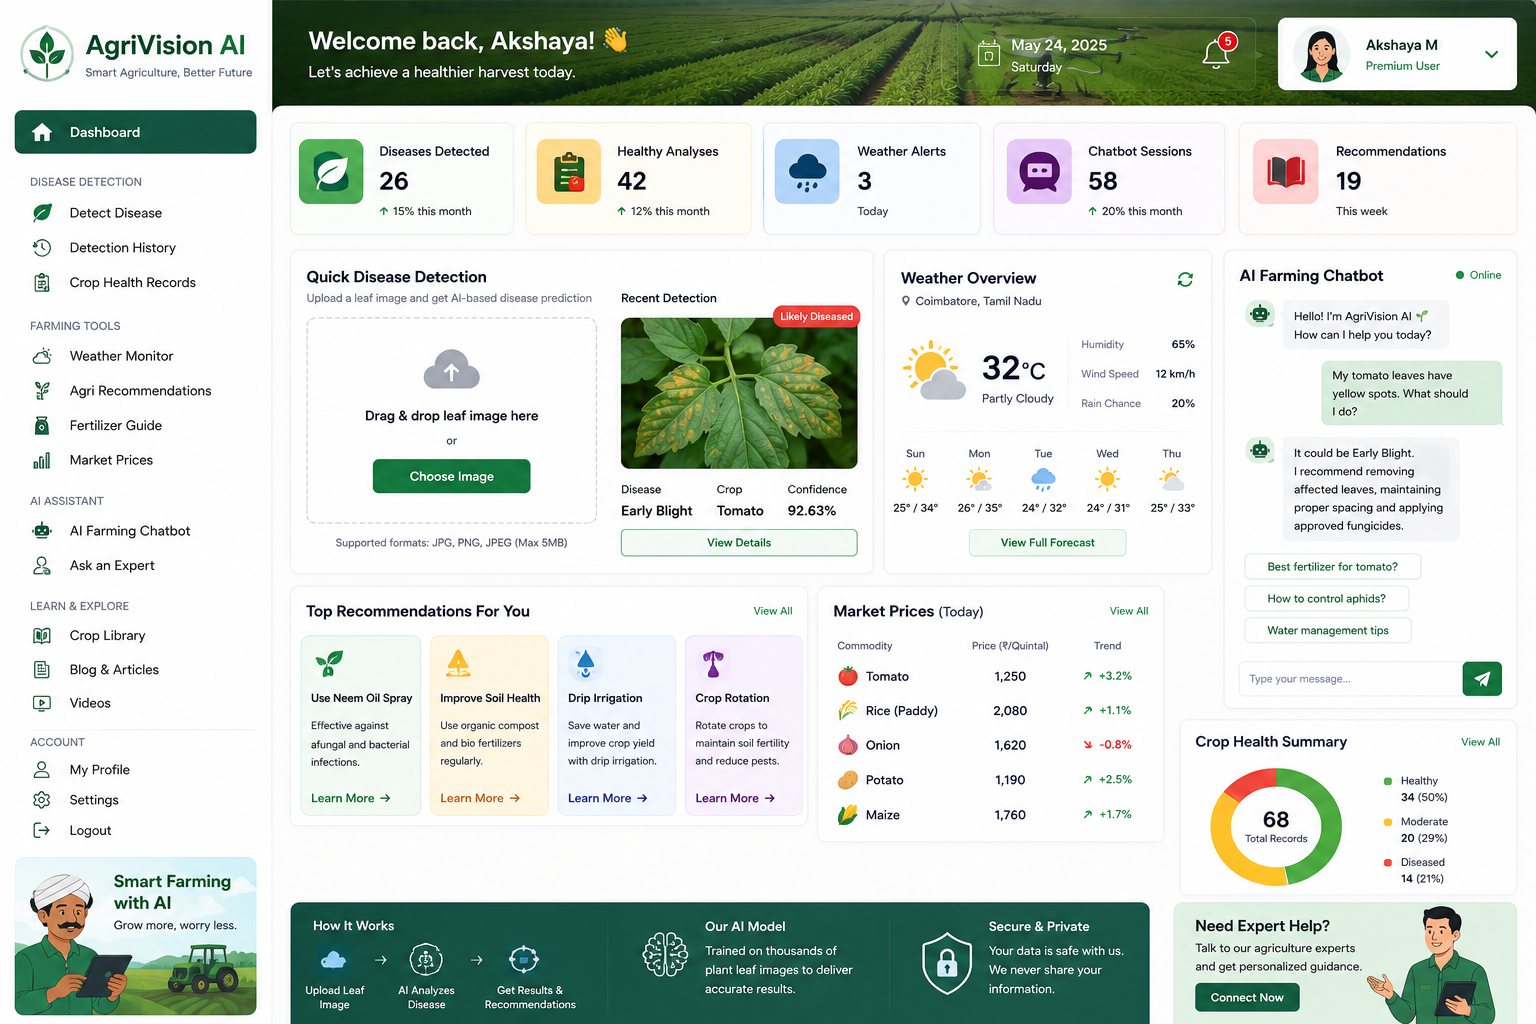Choose 'Water management tips' suggestion
This screenshot has height=1024, width=1536.
click(1328, 630)
